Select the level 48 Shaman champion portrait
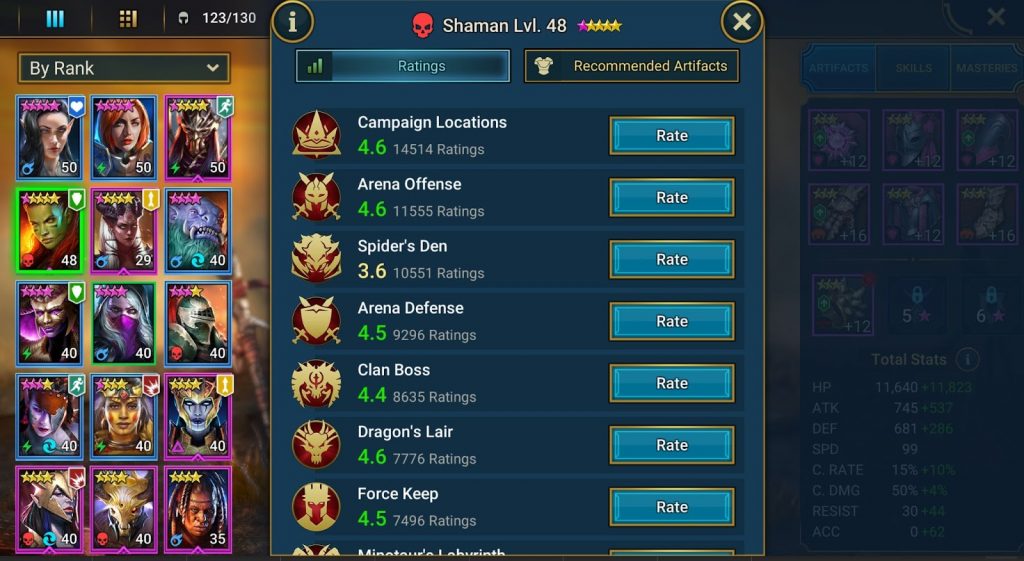 coord(50,230)
